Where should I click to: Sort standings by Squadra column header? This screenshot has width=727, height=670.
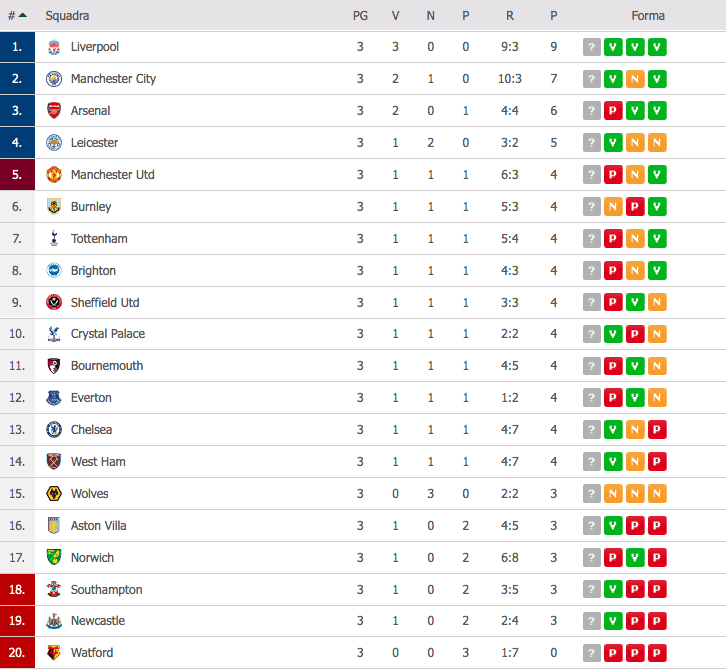coord(67,16)
